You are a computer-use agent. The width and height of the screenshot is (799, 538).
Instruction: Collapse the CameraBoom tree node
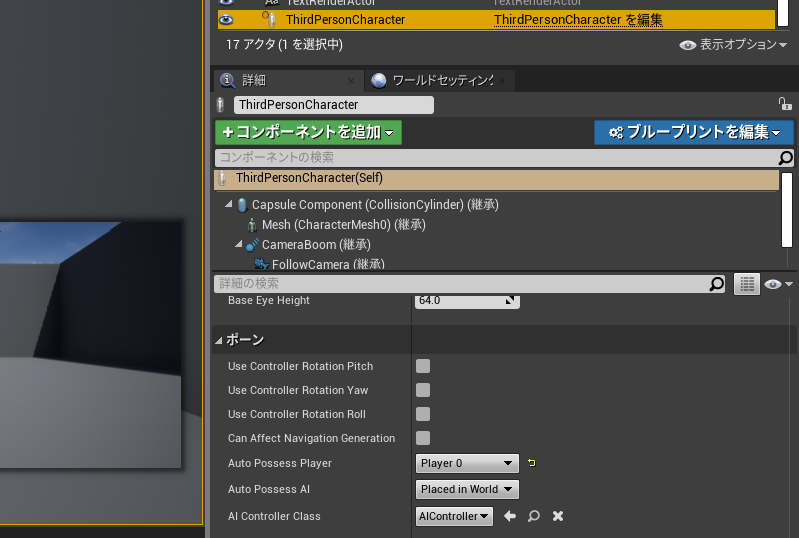(238, 245)
